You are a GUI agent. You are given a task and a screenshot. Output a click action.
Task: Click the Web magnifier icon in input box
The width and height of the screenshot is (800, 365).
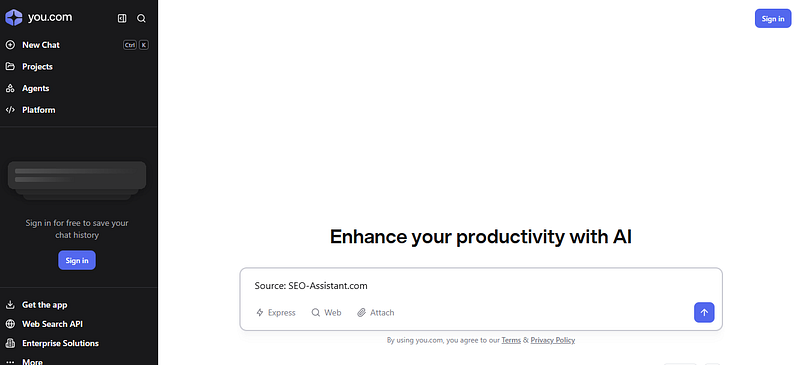pos(316,312)
